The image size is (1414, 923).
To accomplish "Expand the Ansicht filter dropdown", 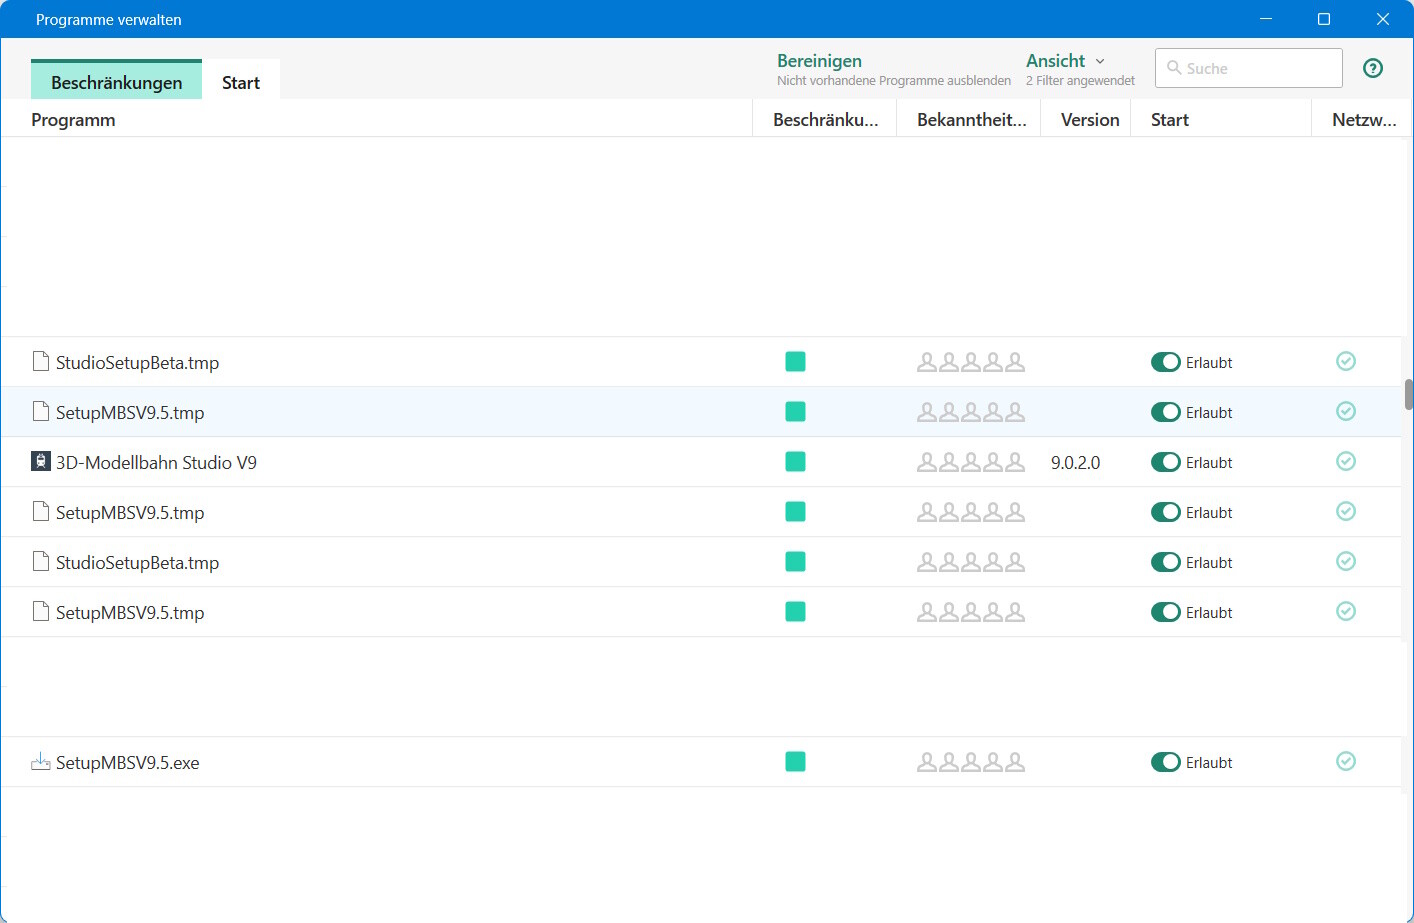I will coord(1066,61).
